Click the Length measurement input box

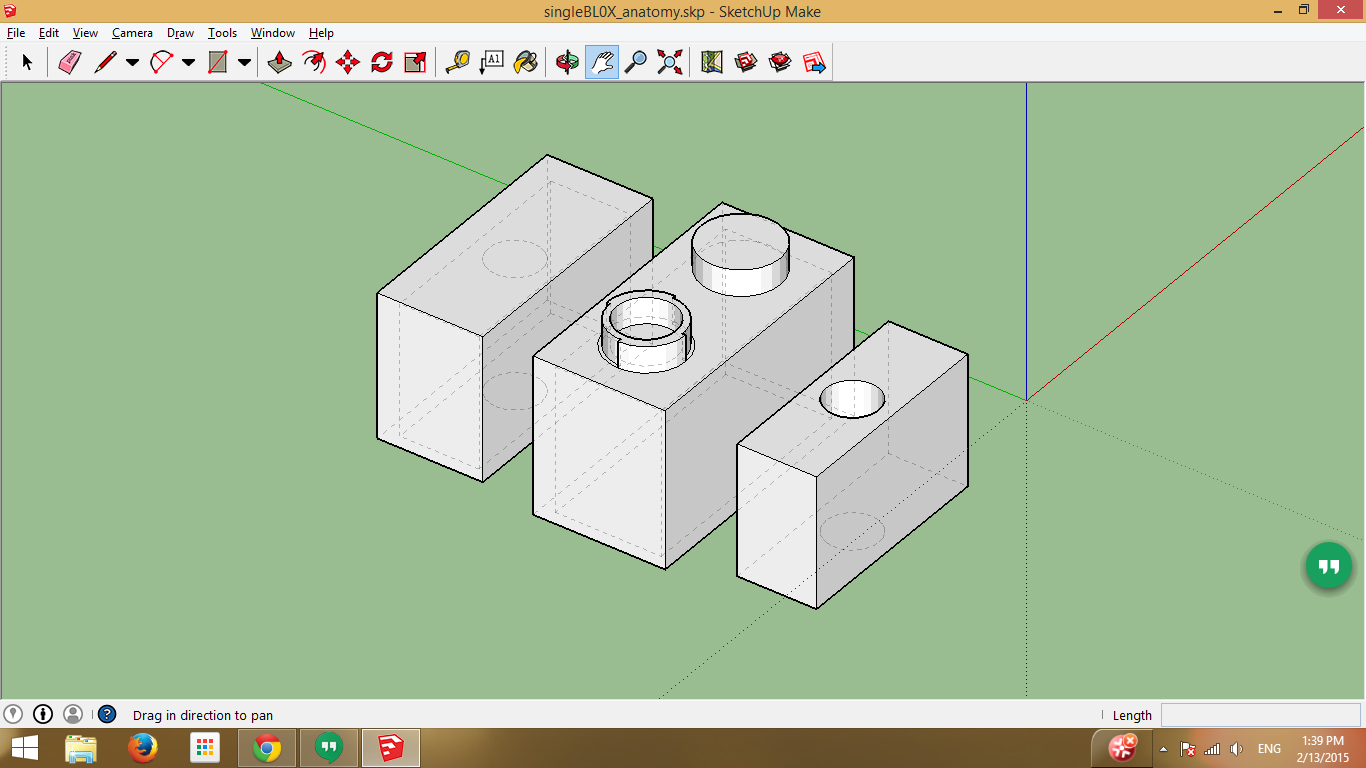coord(1260,715)
